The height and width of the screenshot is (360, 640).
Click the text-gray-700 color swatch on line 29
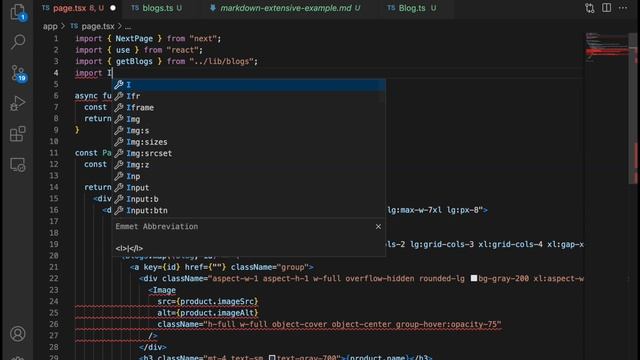click(272, 358)
